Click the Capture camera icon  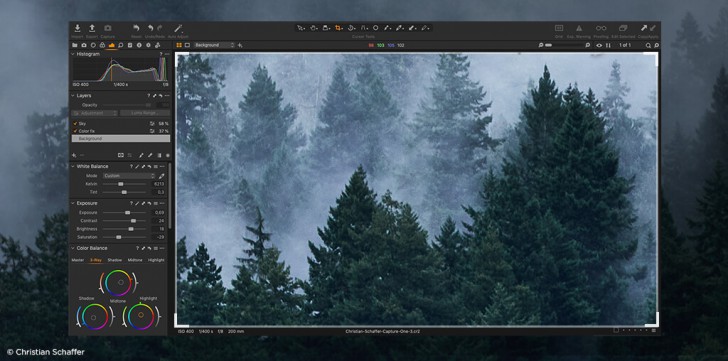(x=107, y=28)
